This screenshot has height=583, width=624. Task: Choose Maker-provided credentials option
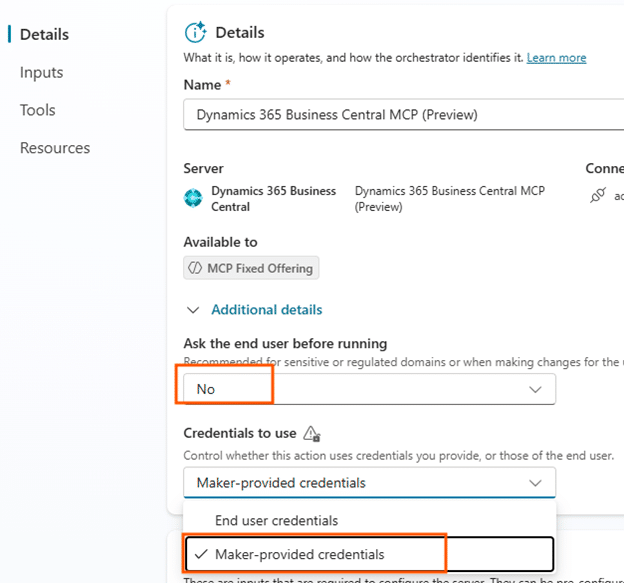[x=369, y=554]
